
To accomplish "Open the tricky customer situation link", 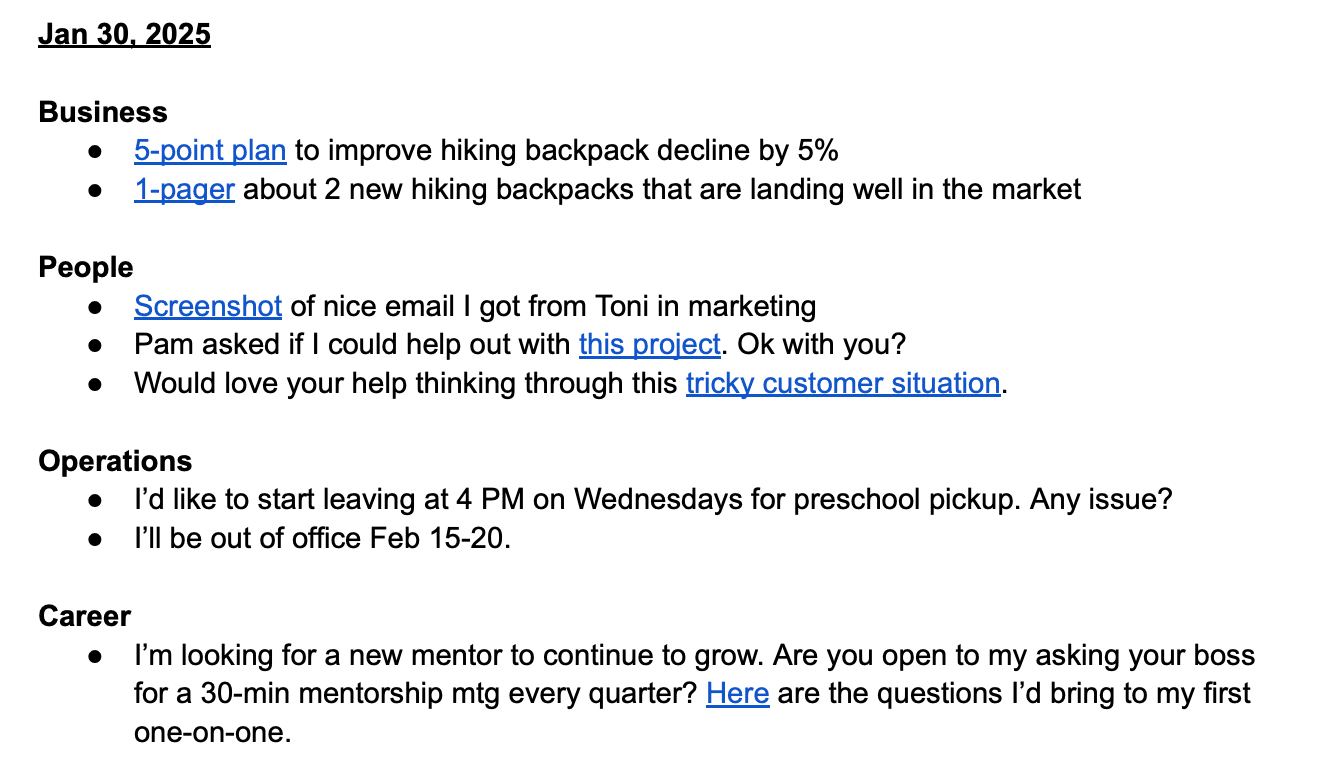I will click(843, 383).
